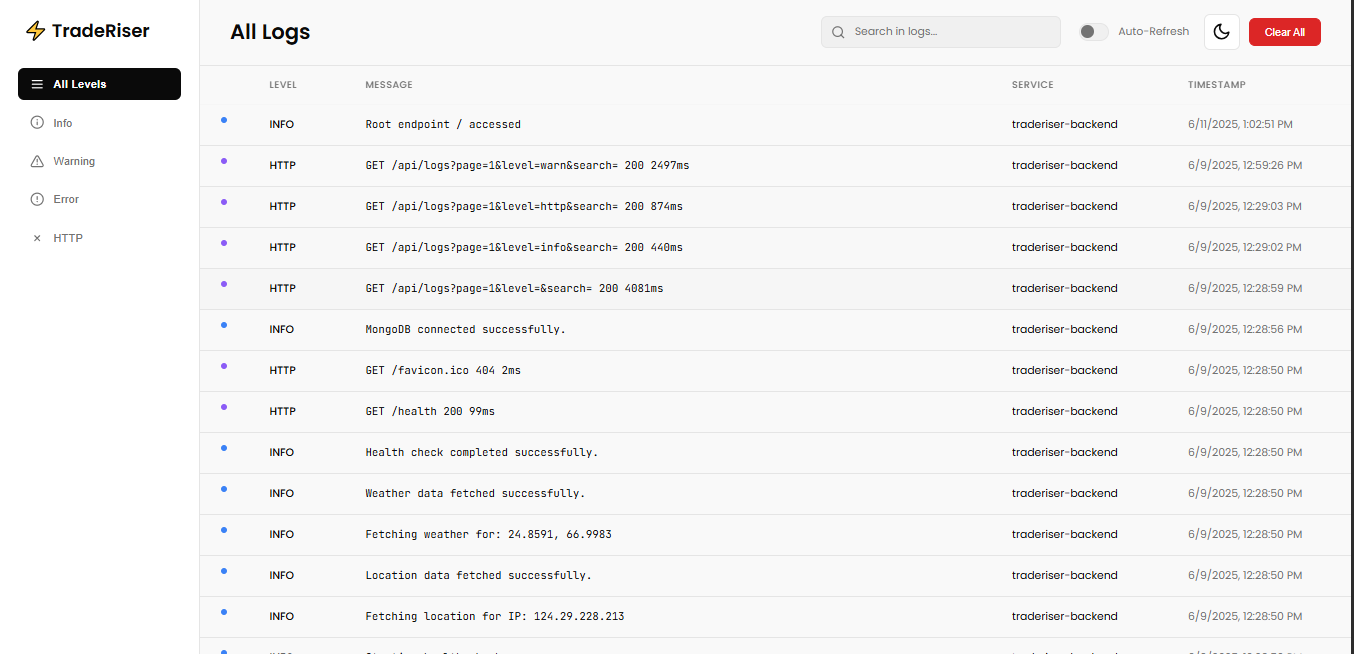Click the magnifier icon in search bar
The height and width of the screenshot is (654, 1354).
tap(838, 31)
